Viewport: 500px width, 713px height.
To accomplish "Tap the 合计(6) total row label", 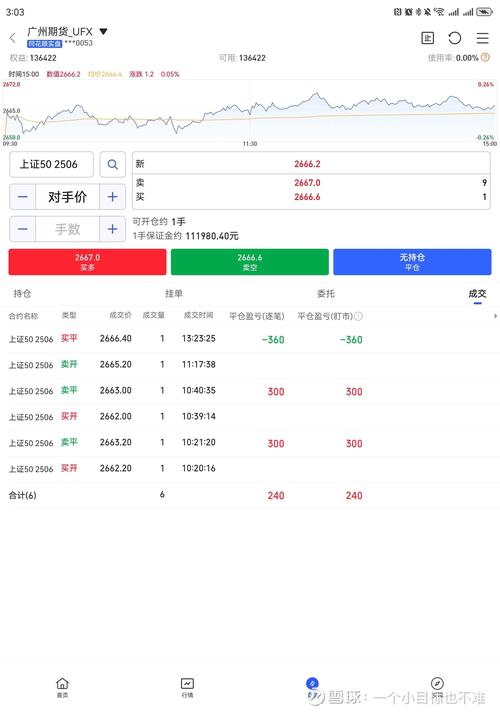I will [x=22, y=495].
